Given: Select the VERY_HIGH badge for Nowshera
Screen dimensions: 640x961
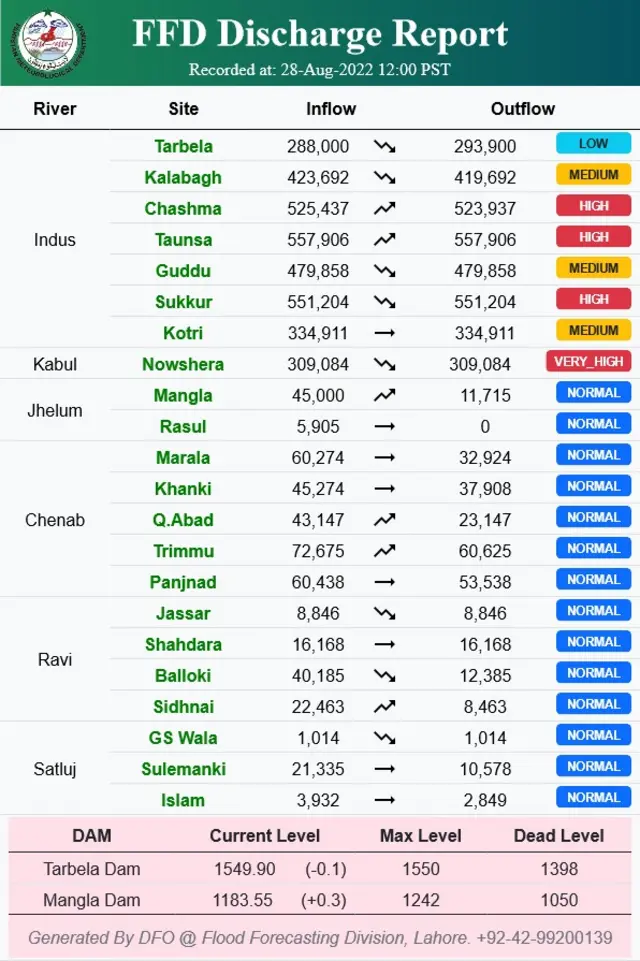Looking at the screenshot, I should click(588, 362).
